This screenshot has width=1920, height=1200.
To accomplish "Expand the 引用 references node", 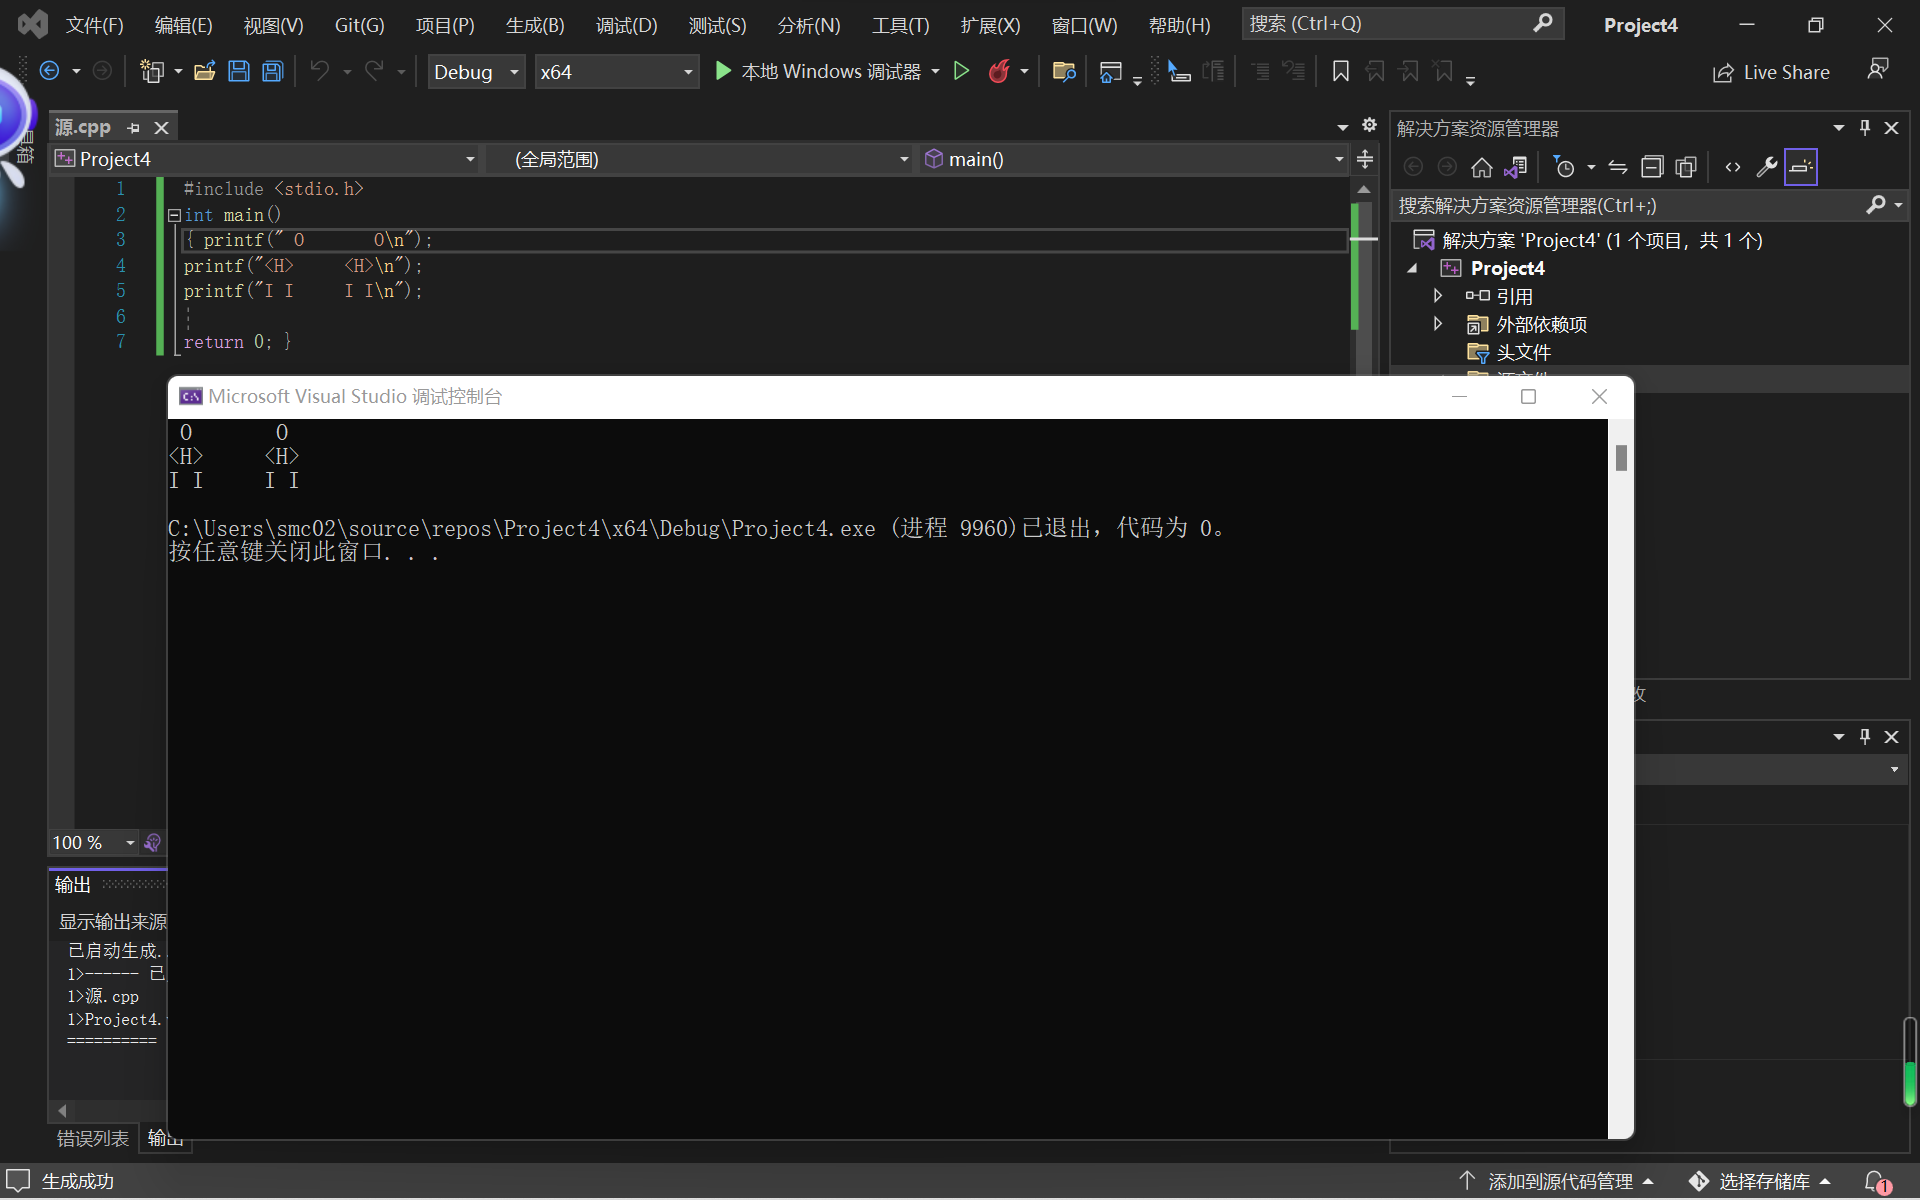I will (x=1438, y=296).
